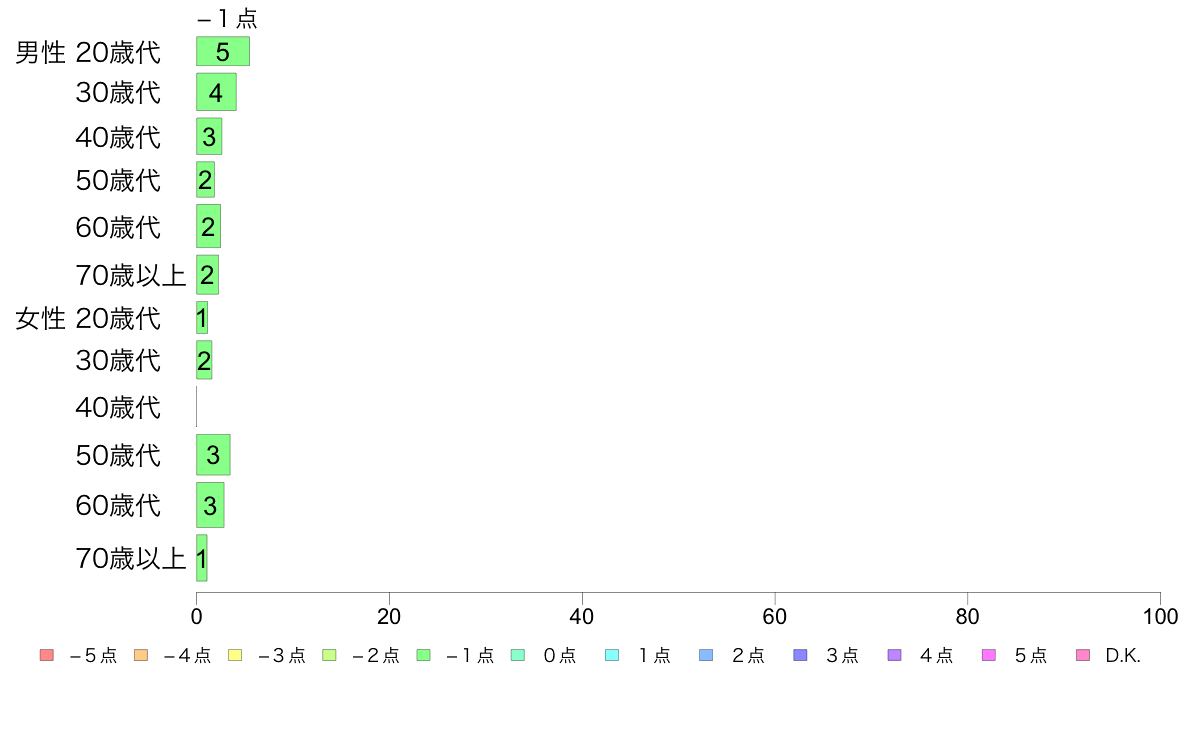Click the −4点 orange legend swatch
1188x736 pixels.
141,655
